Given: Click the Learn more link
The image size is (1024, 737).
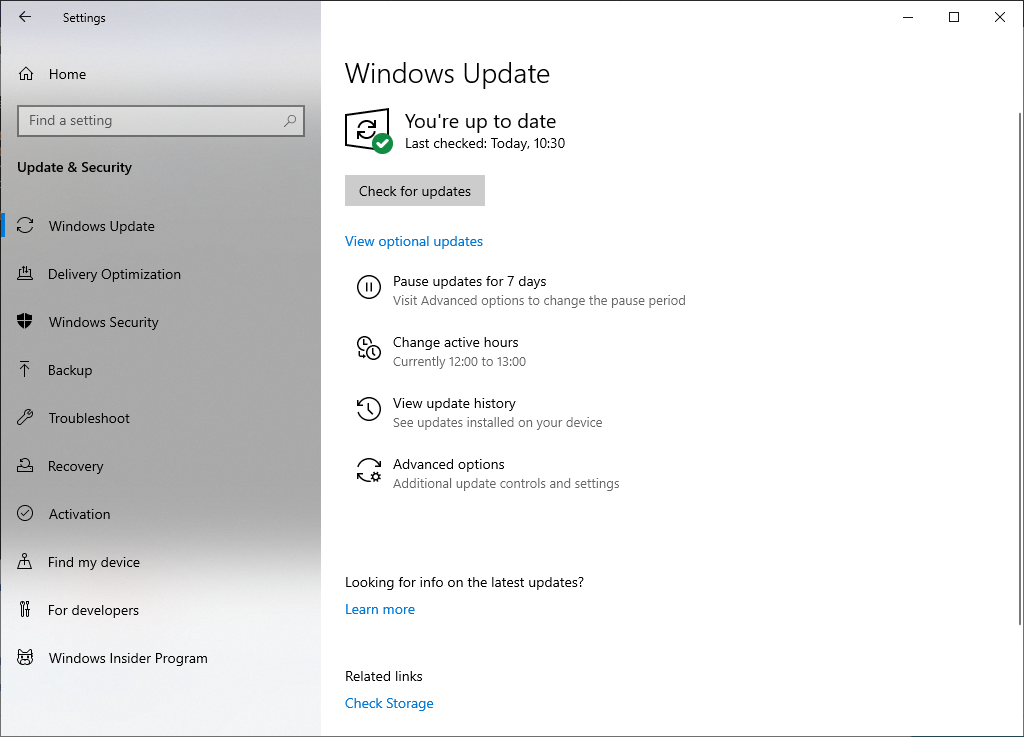Looking at the screenshot, I should pos(380,609).
